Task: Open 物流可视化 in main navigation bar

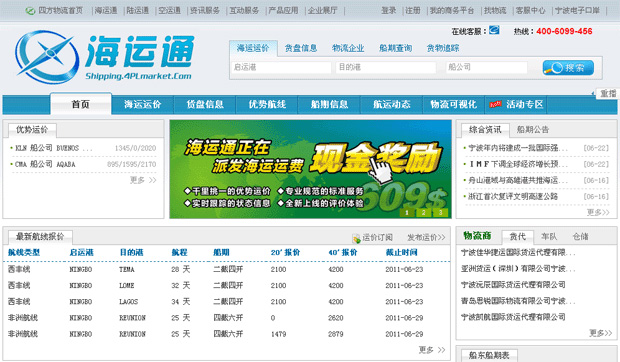Action: (x=454, y=105)
